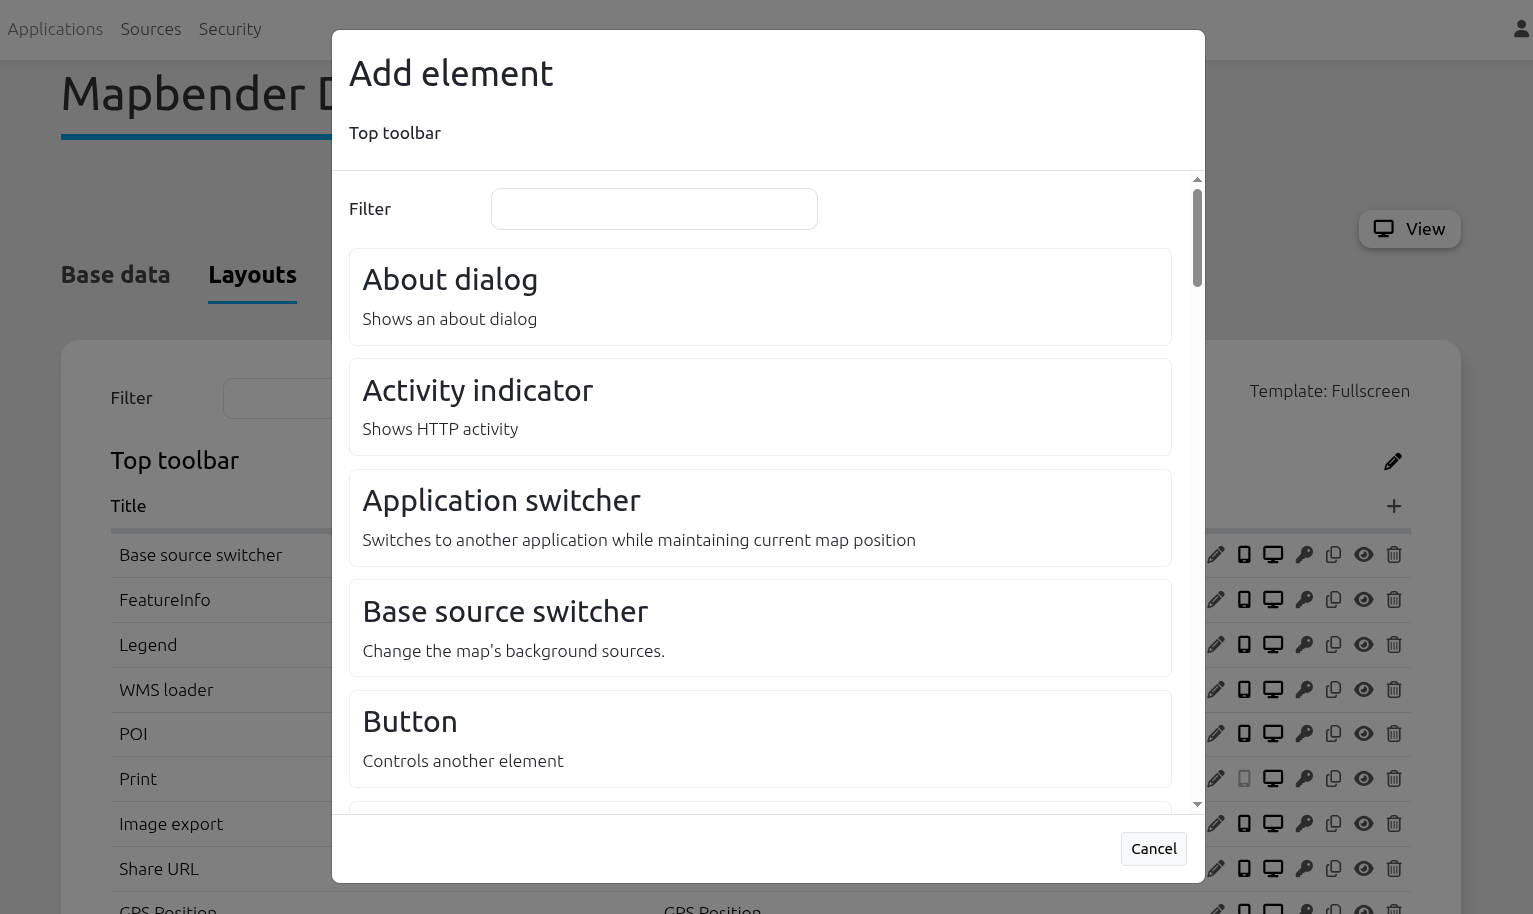1533x914 pixels.
Task: Click the plus icon to add element
Action: coord(1394,506)
